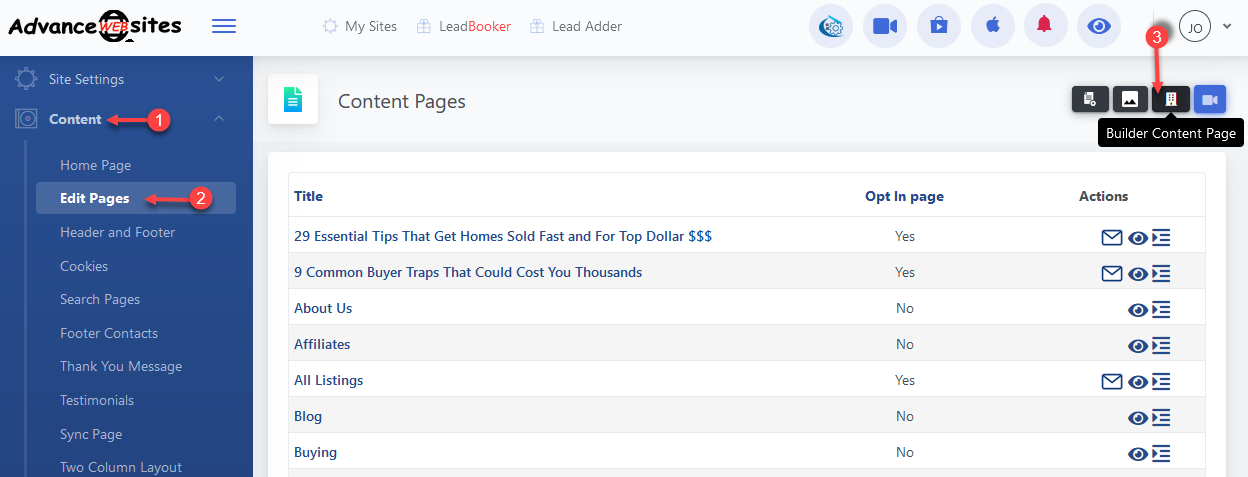
Task: Open the Builder Content Page building icon
Action: [1170, 99]
